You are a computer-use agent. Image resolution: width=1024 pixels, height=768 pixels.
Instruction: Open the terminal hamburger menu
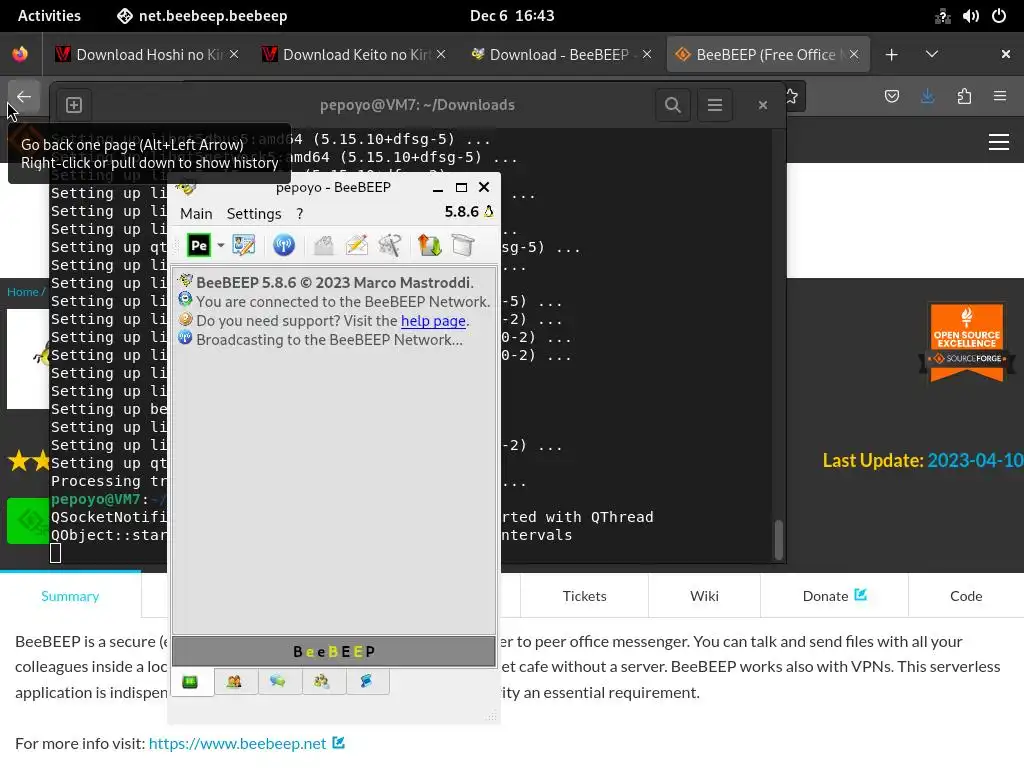click(x=714, y=104)
